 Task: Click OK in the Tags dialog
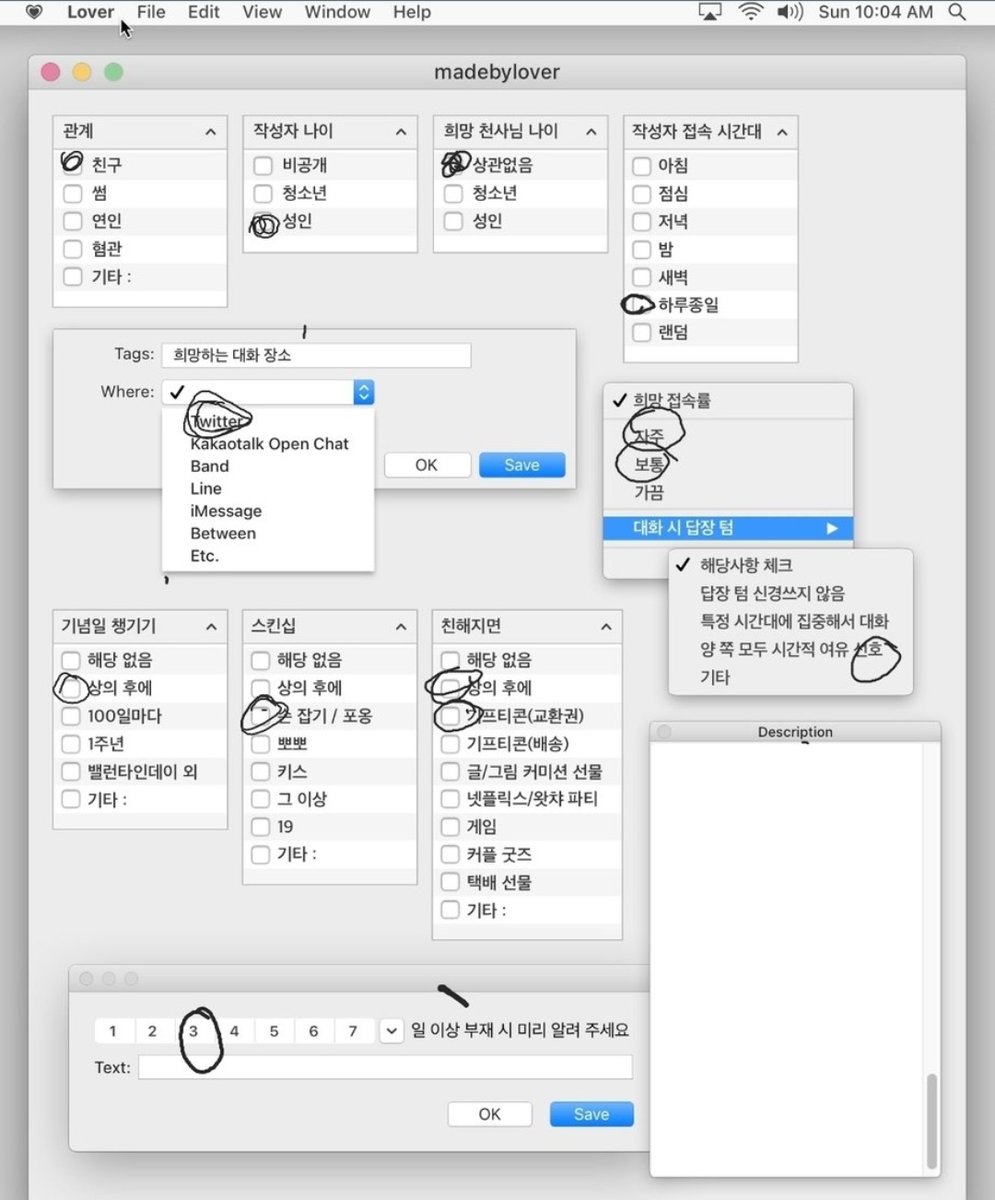click(427, 465)
